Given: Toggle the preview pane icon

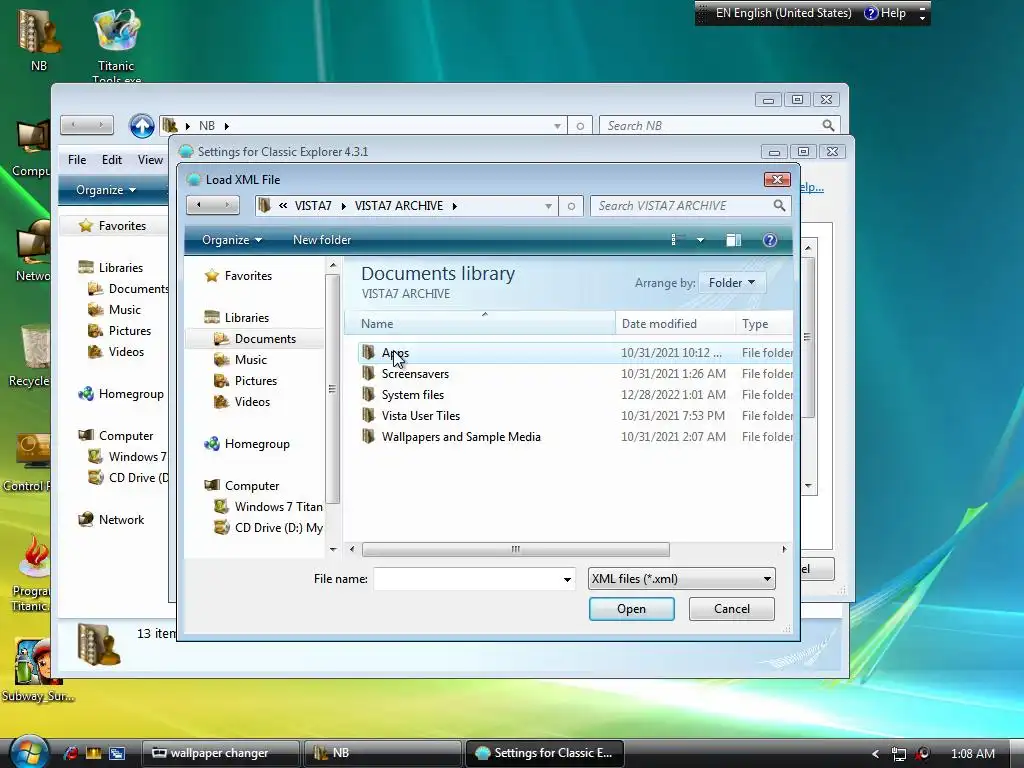Looking at the screenshot, I should tap(733, 240).
